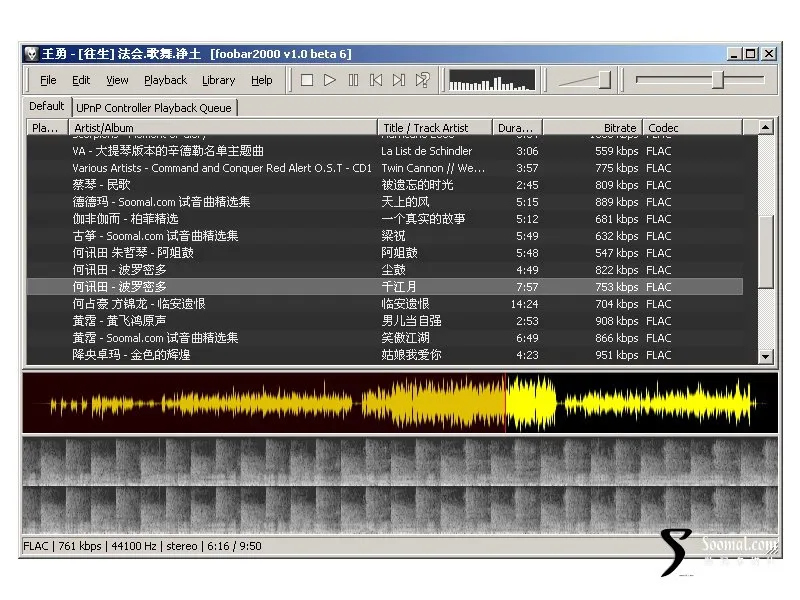
Task: Select the 何训田 朱哲琴 - 阿姐鼓 row
Action: click(x=385, y=253)
